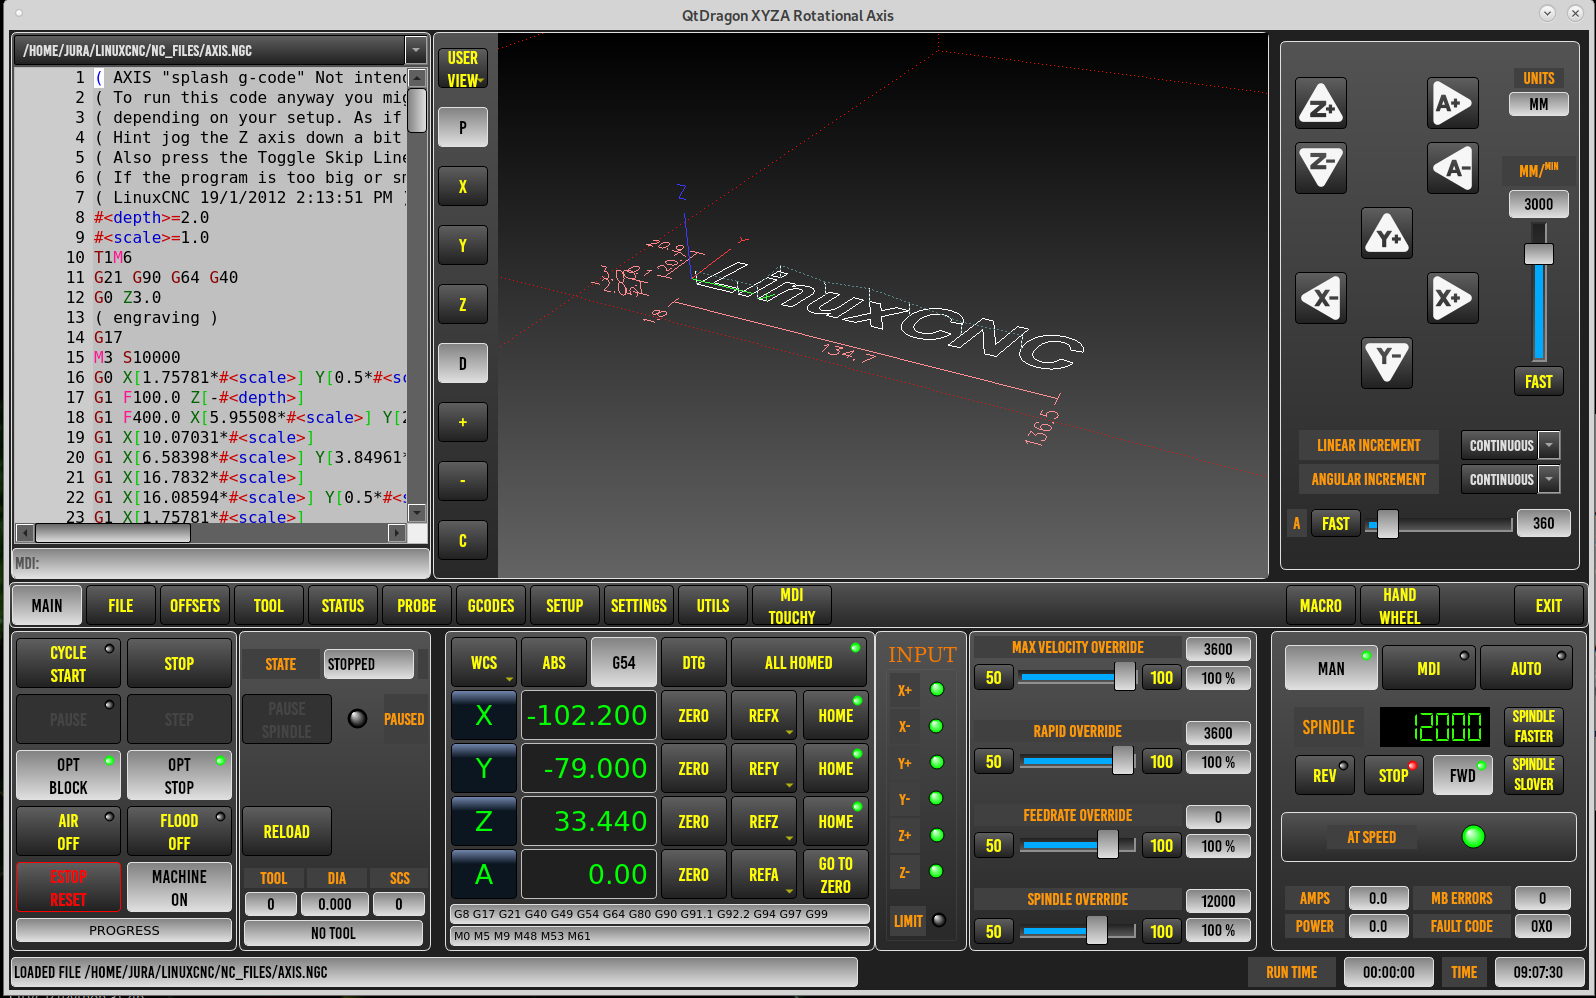Open Linear Increment Continuous dropdown

pyautogui.click(x=1549, y=445)
